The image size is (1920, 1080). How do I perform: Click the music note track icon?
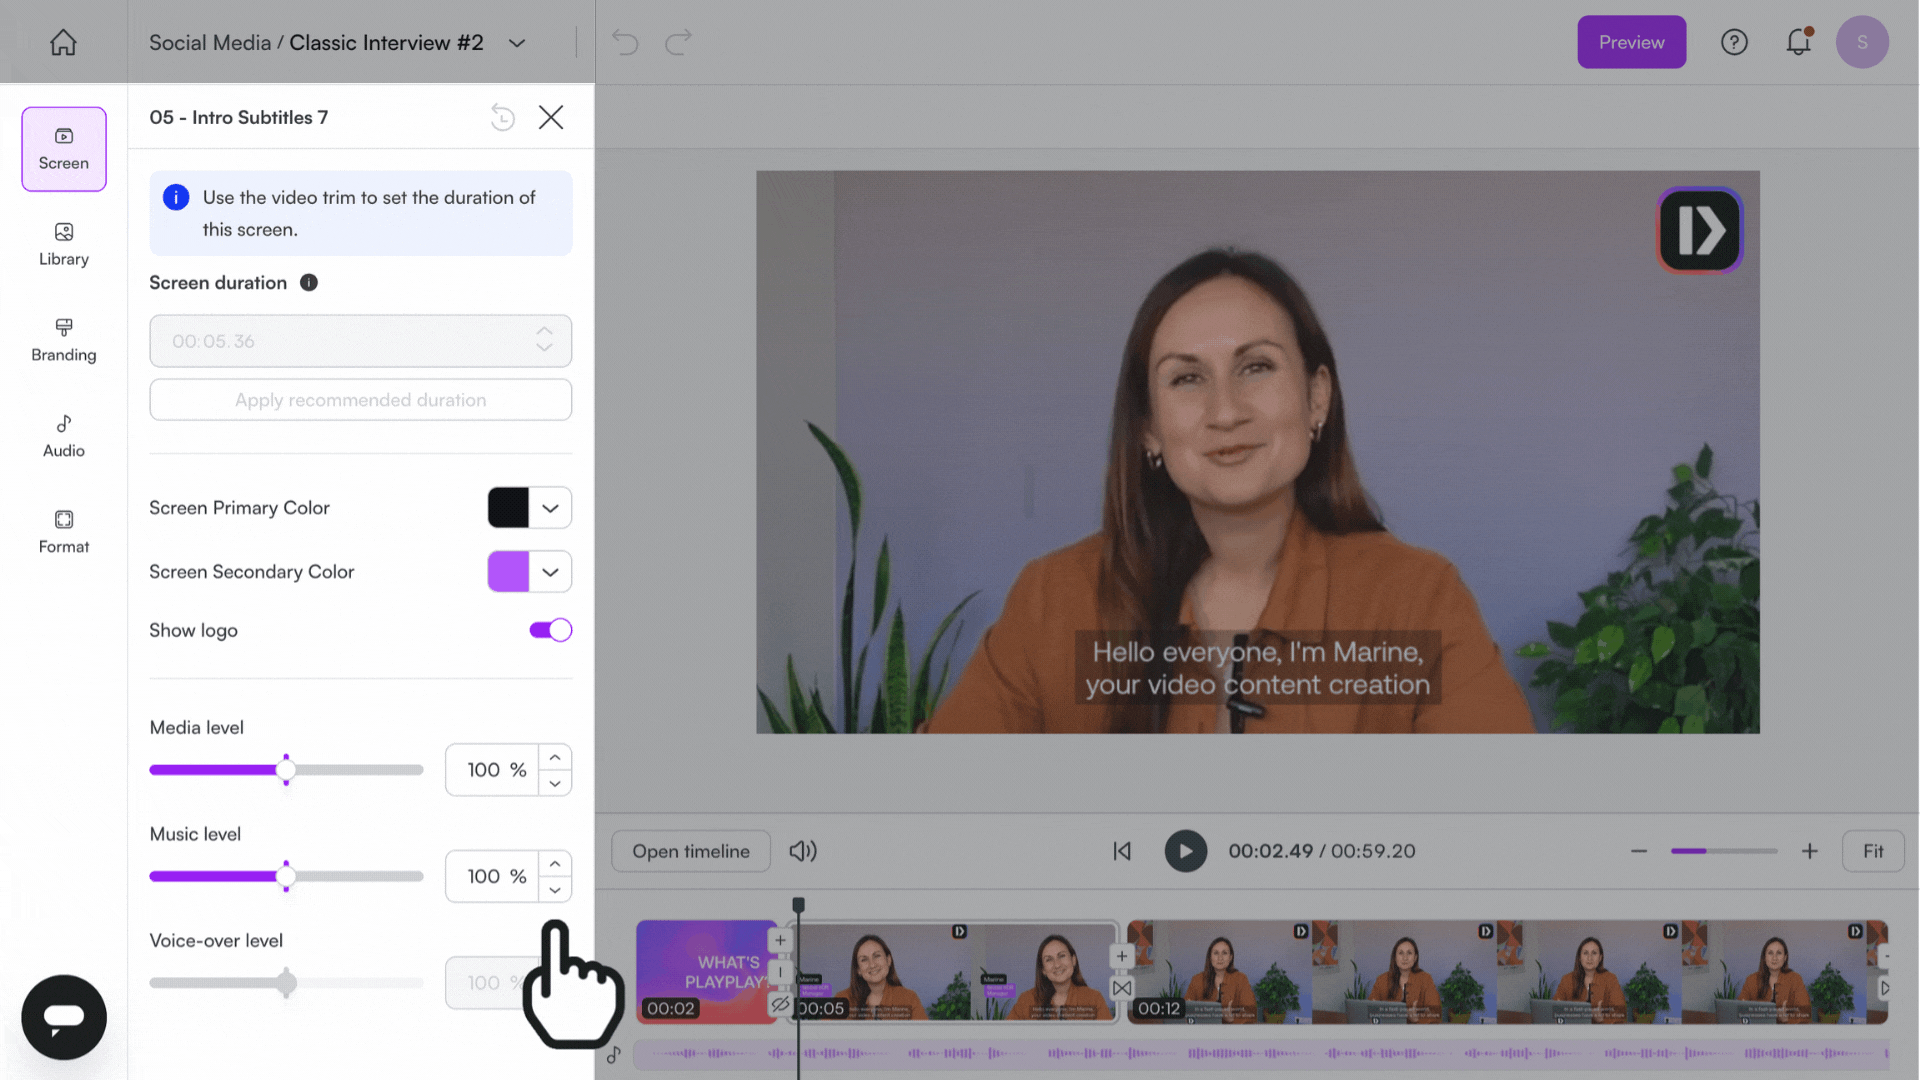tap(614, 1054)
